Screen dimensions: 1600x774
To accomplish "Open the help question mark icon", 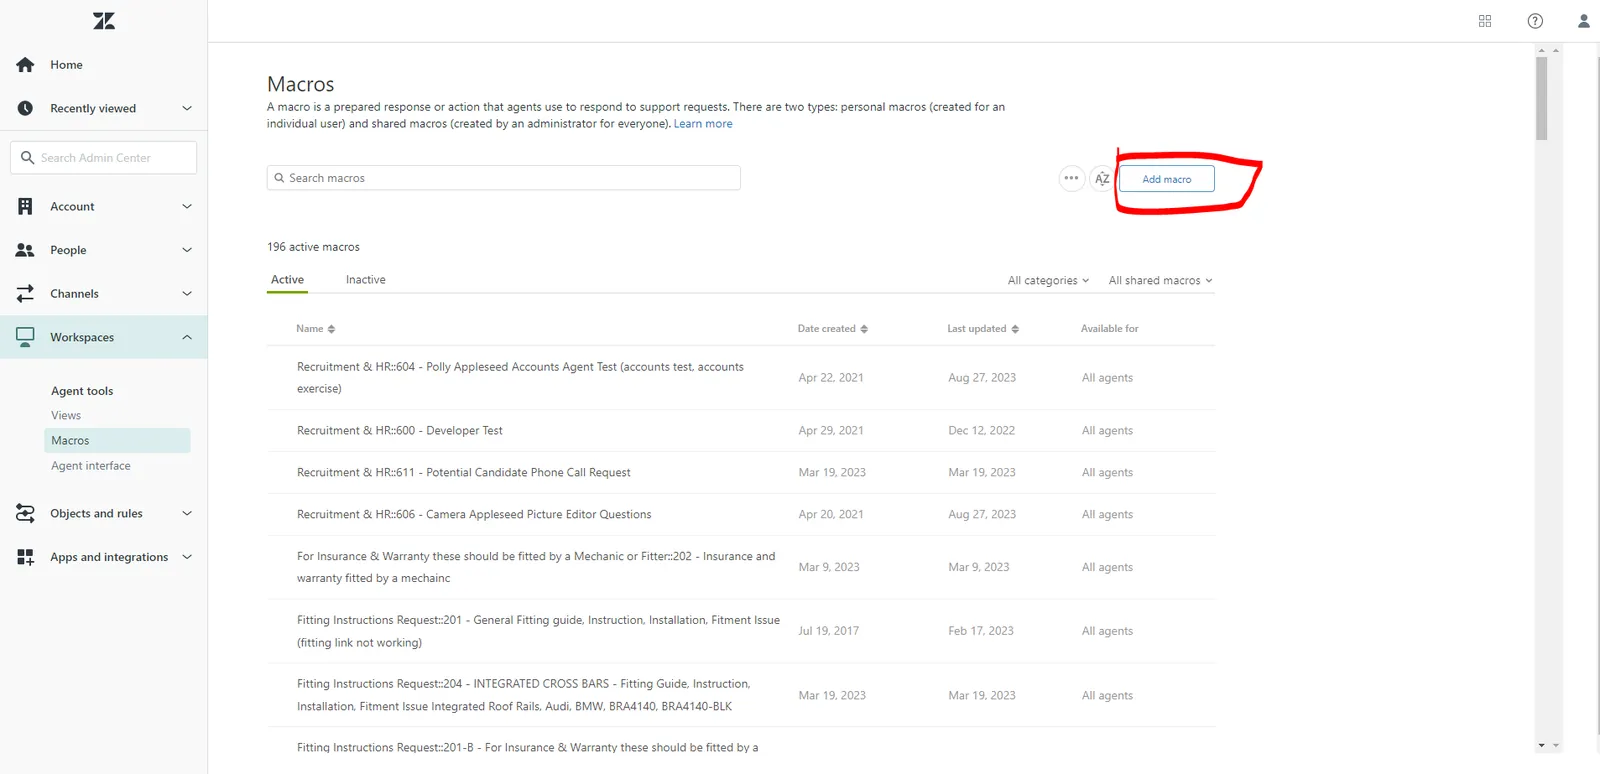I will click(1535, 21).
